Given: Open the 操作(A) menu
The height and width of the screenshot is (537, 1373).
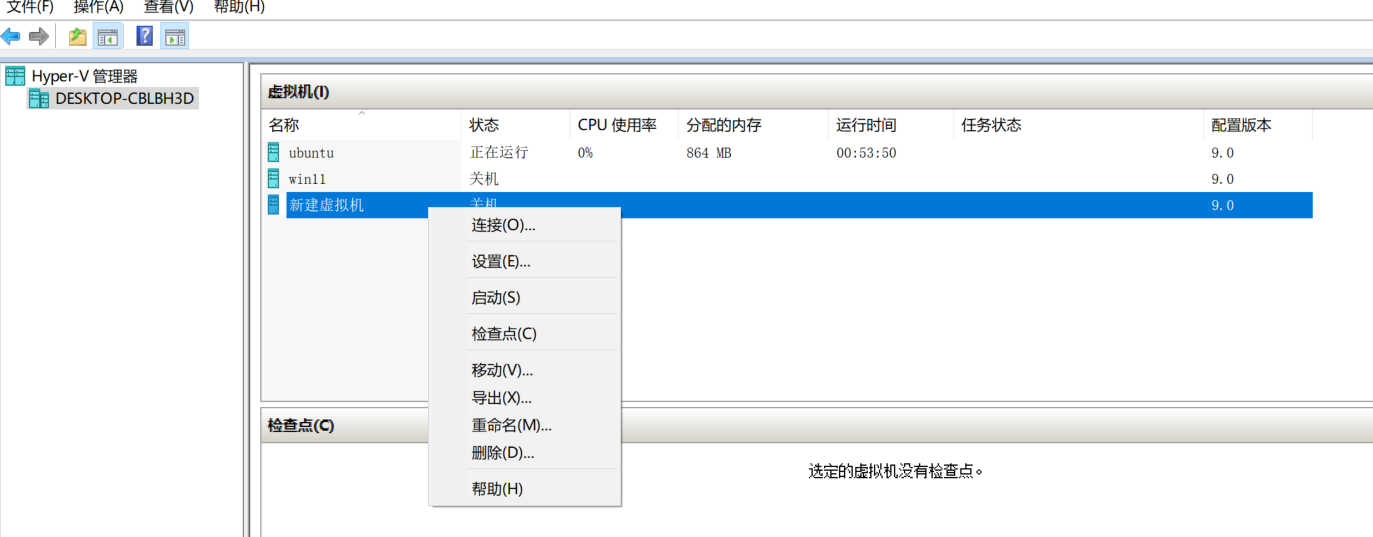Looking at the screenshot, I should tap(98, 7).
